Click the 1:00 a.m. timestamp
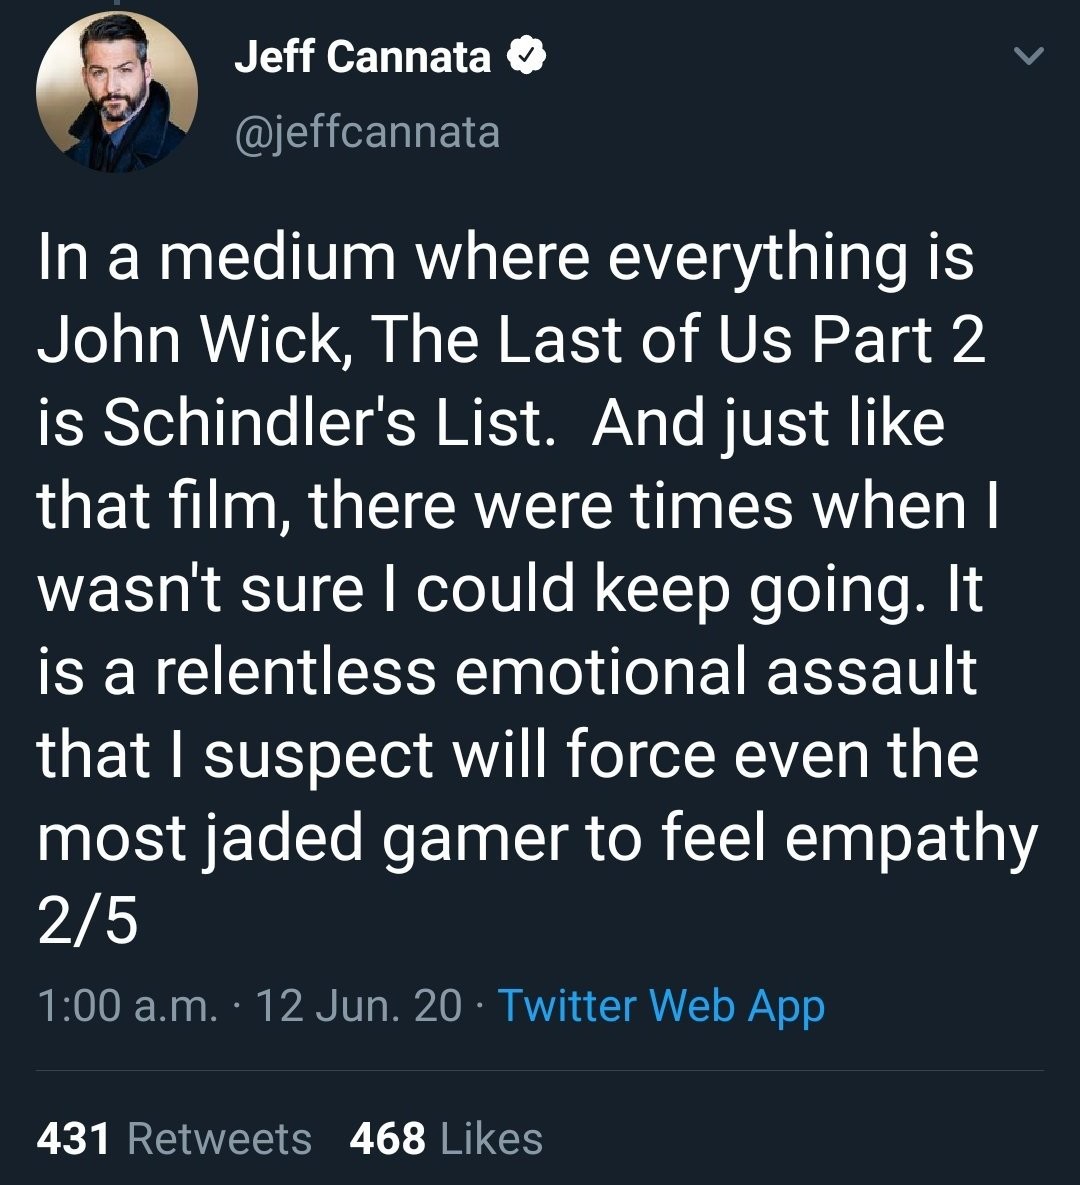1080x1185 pixels. [x=126, y=1005]
